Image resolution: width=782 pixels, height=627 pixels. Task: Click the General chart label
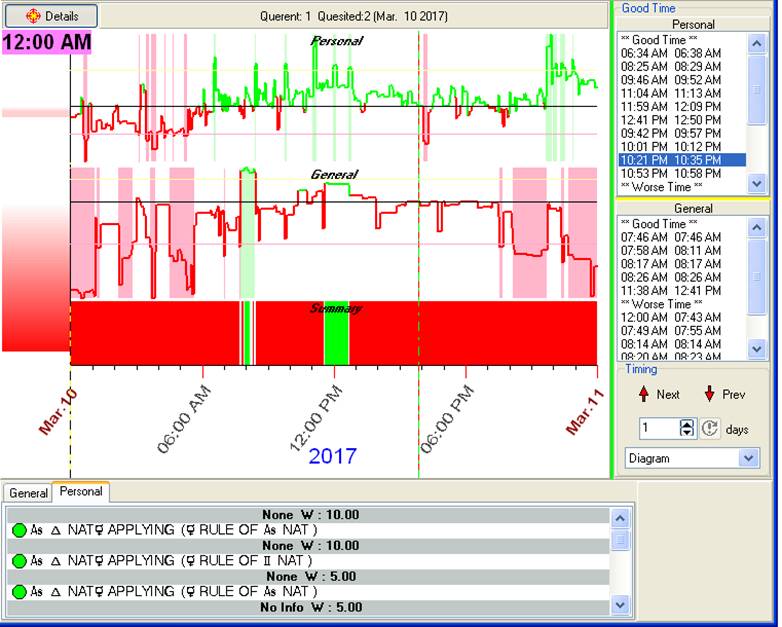click(334, 175)
